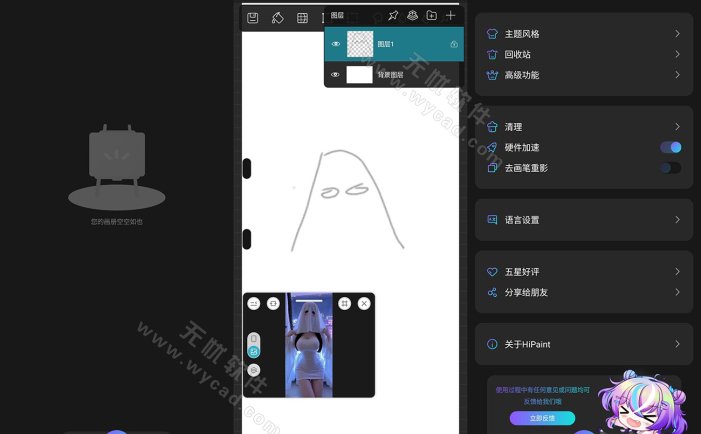This screenshot has height=434, width=701.
Task: Open the 回收站 settings entry
Action: [x=584, y=54]
